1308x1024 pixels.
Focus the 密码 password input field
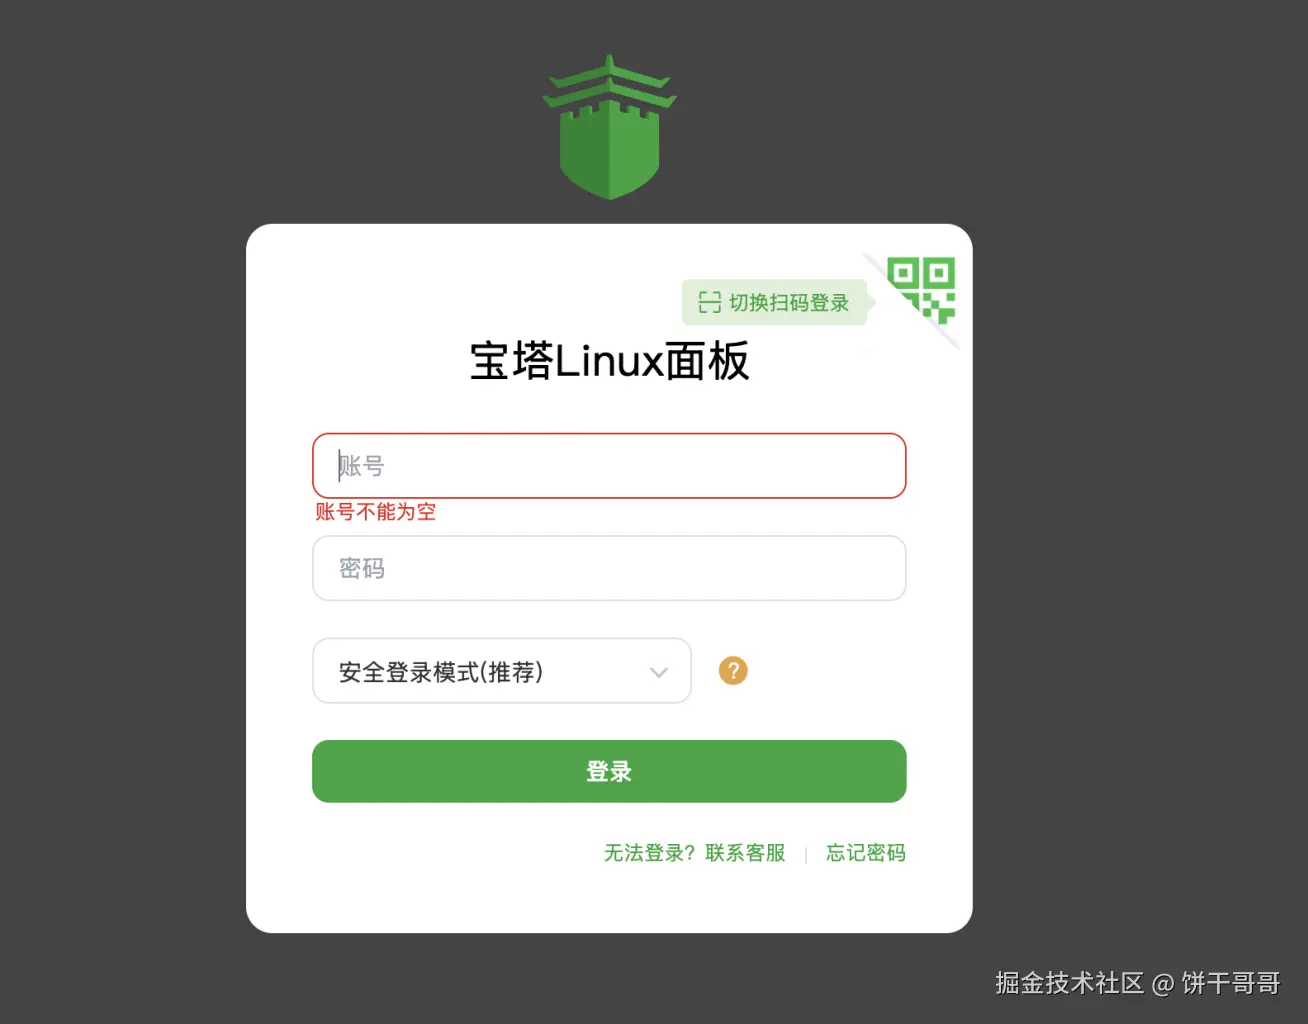tap(609, 568)
